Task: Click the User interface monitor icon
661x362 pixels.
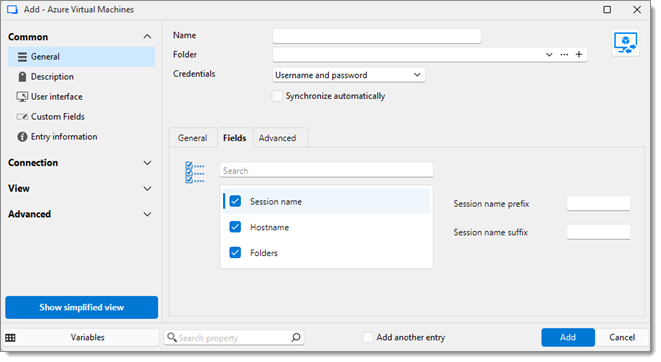Action: 22,97
